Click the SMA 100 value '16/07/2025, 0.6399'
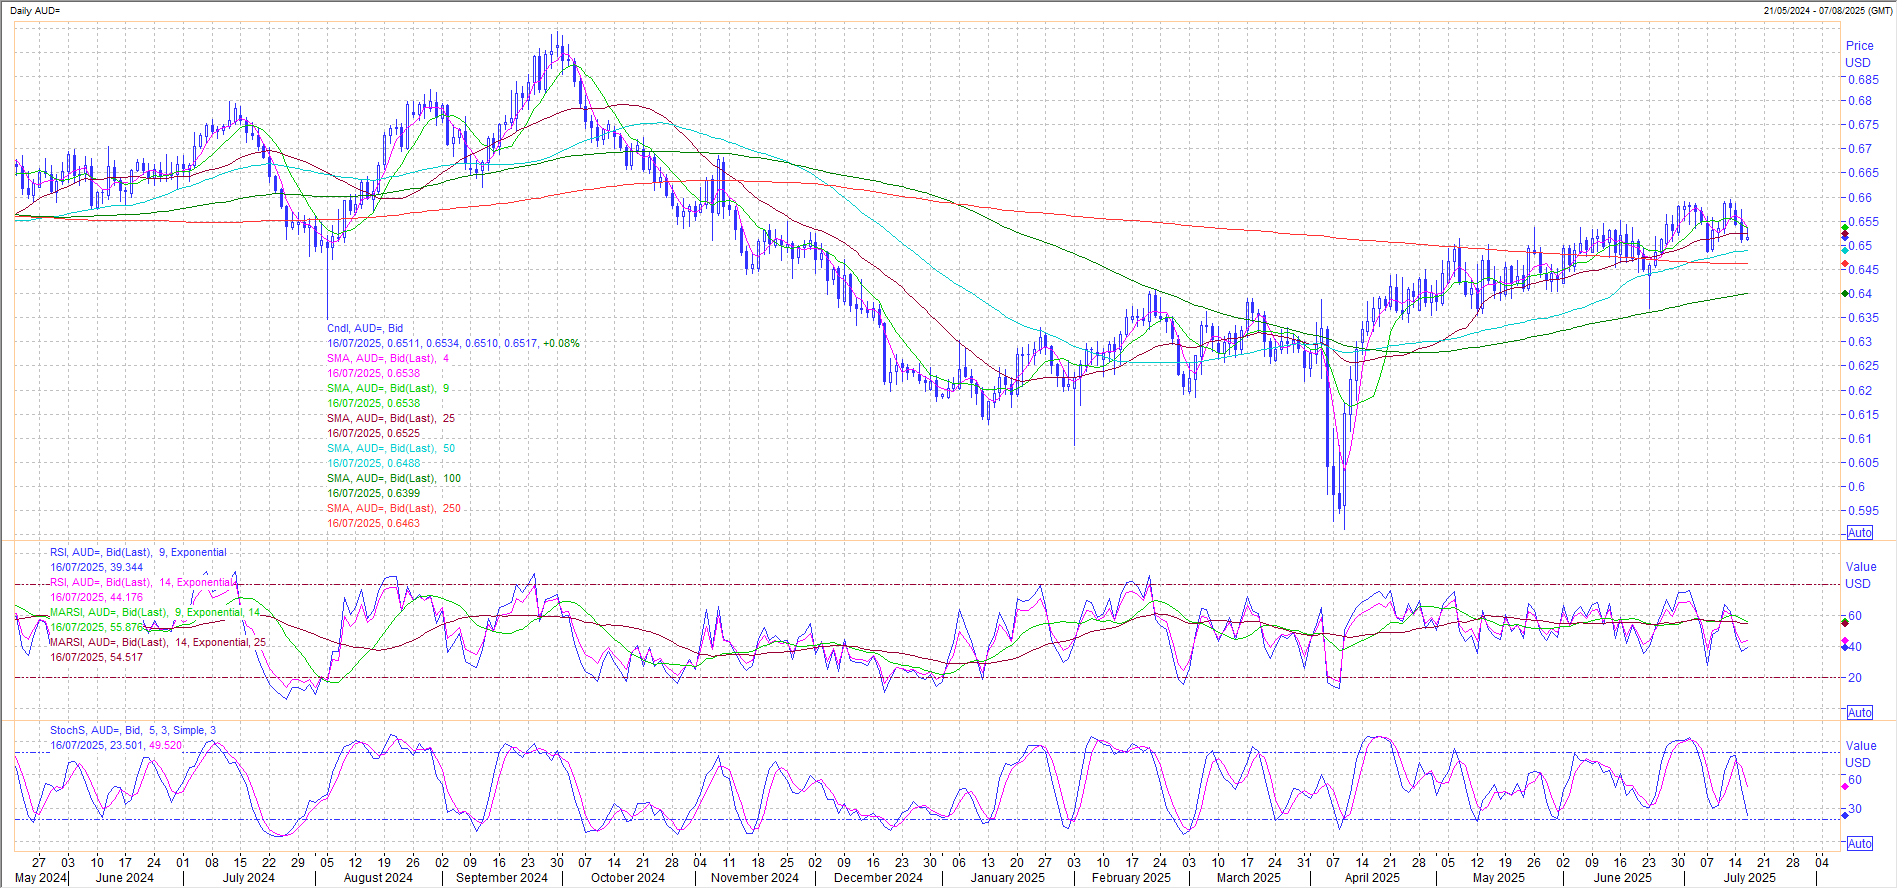The width and height of the screenshot is (1898, 889). point(373,493)
